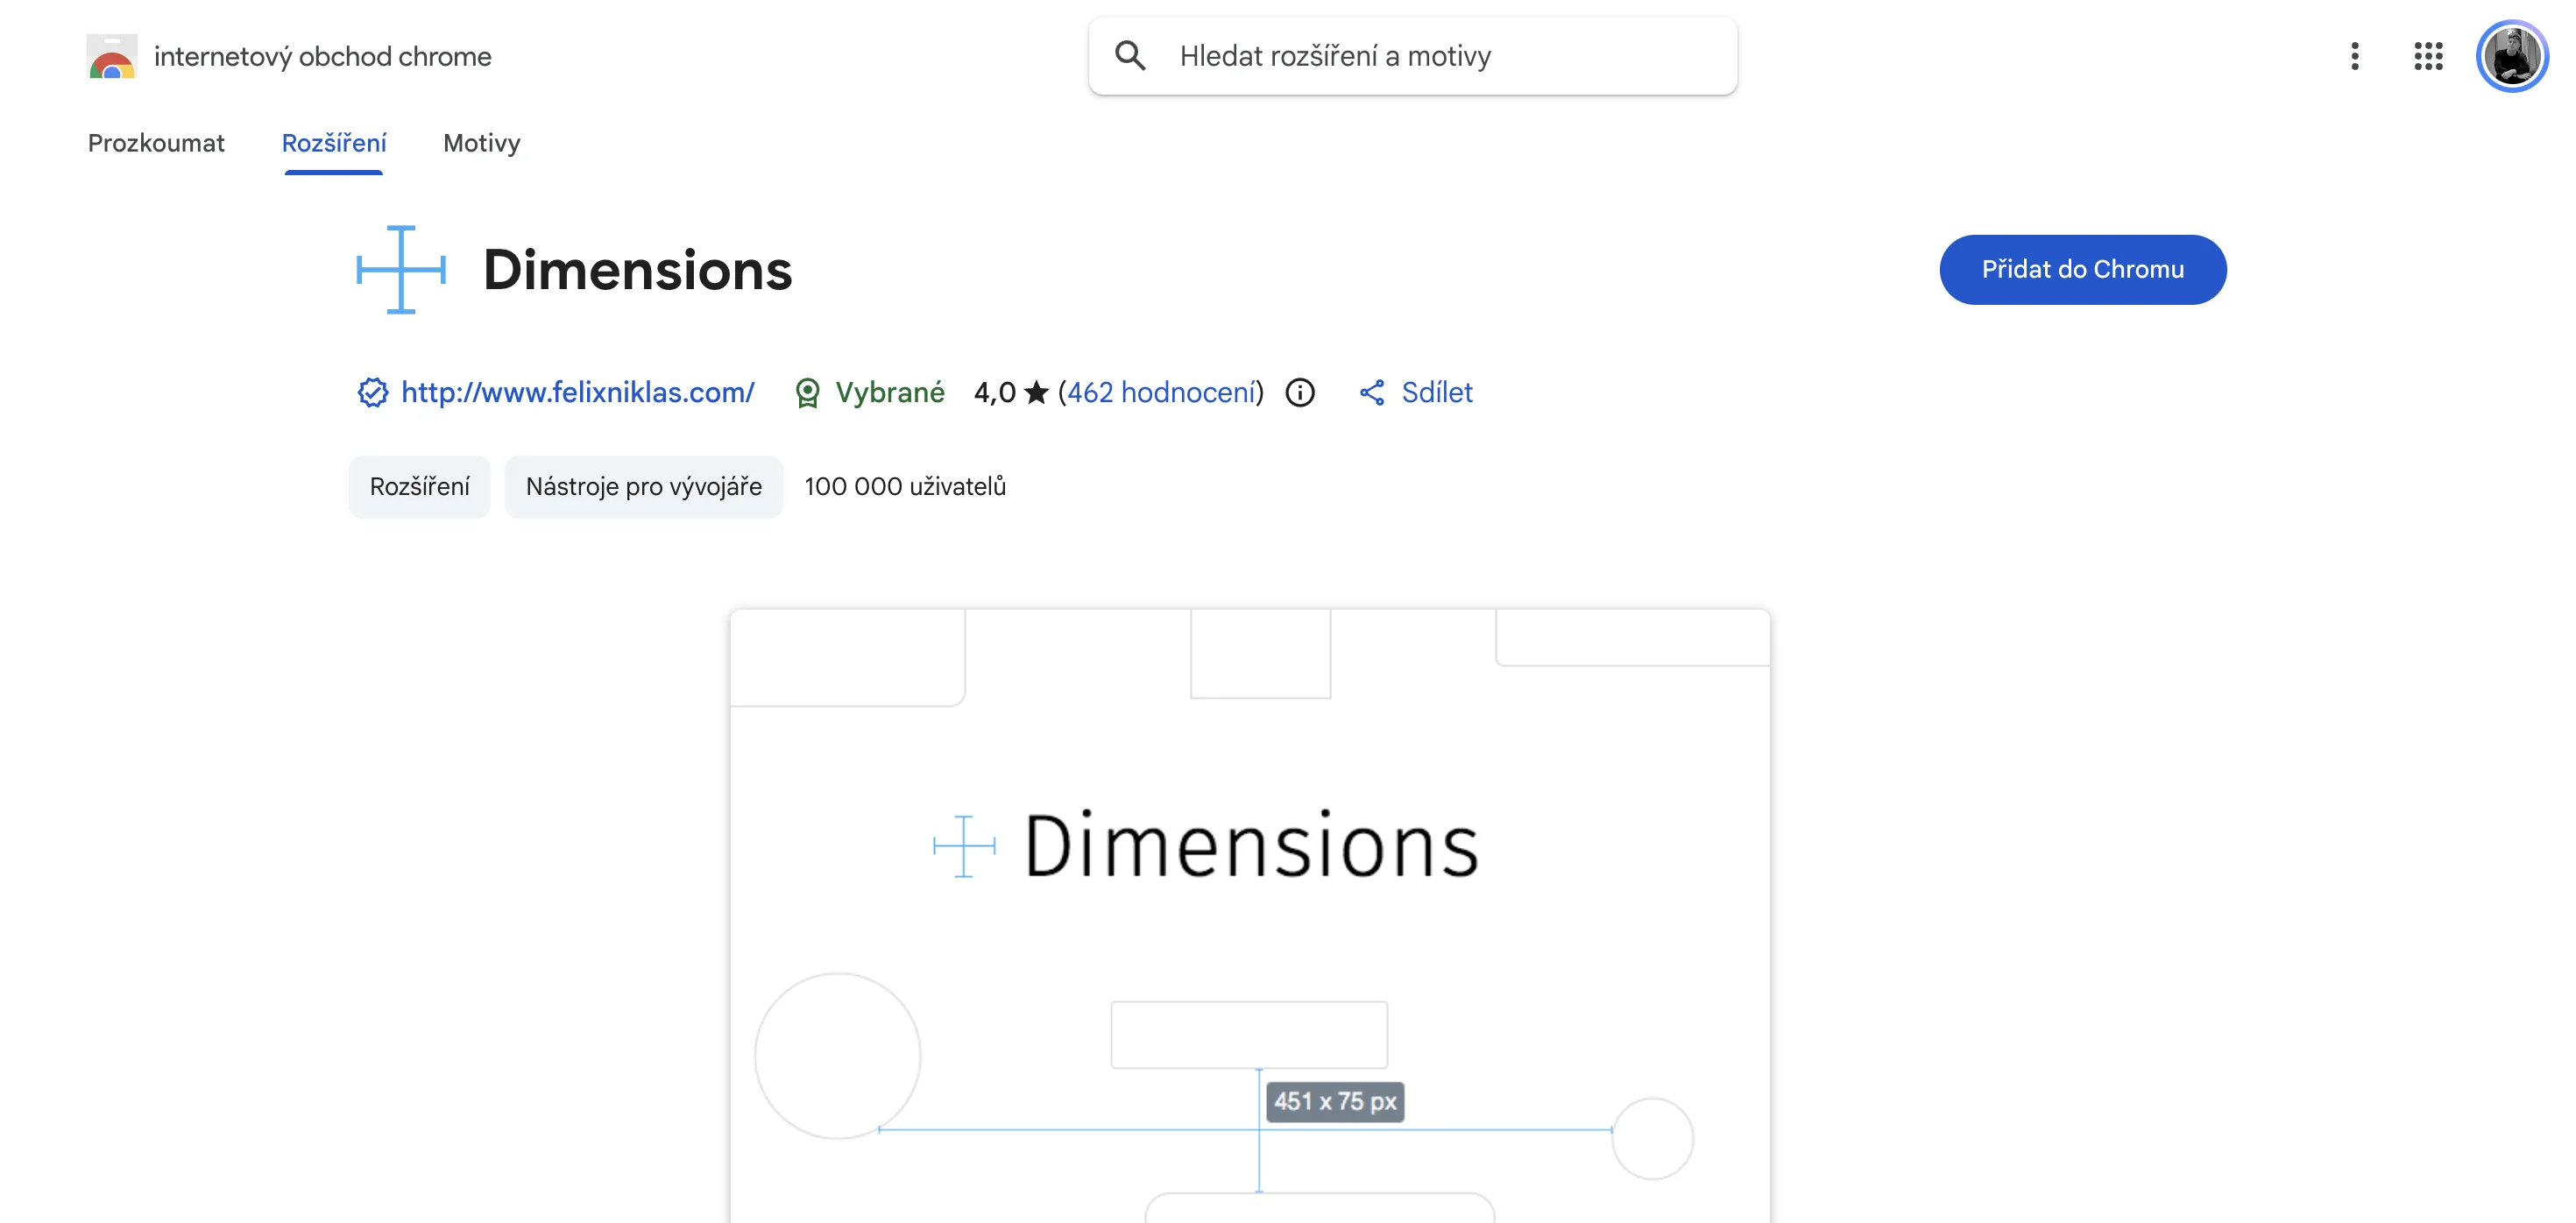Open the felixniklas.com publisher link

(577, 393)
